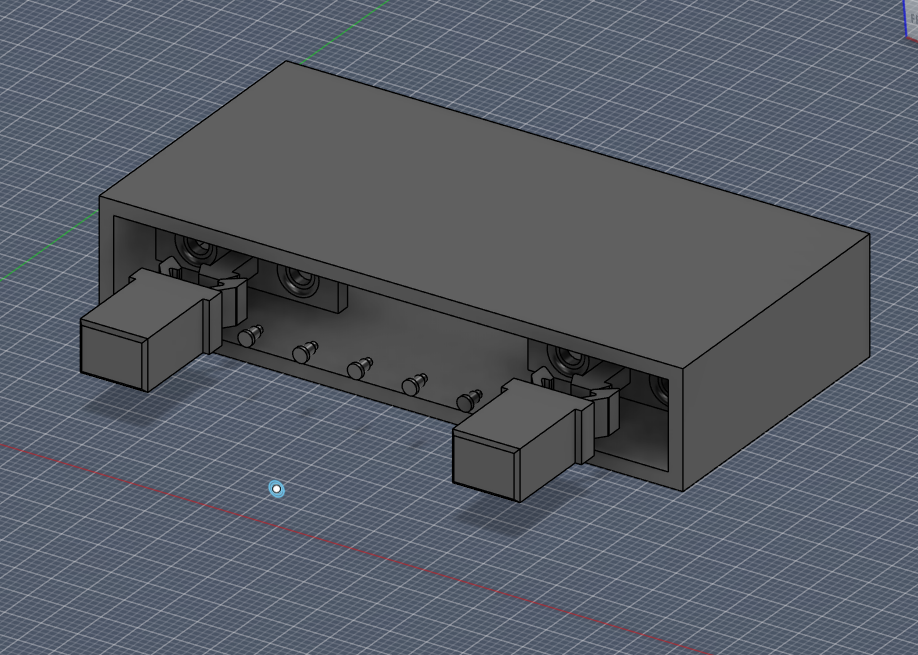Image resolution: width=918 pixels, height=655 pixels.
Task: Click the circular mounting boss above the right connector
Action: pyautogui.click(x=567, y=359)
